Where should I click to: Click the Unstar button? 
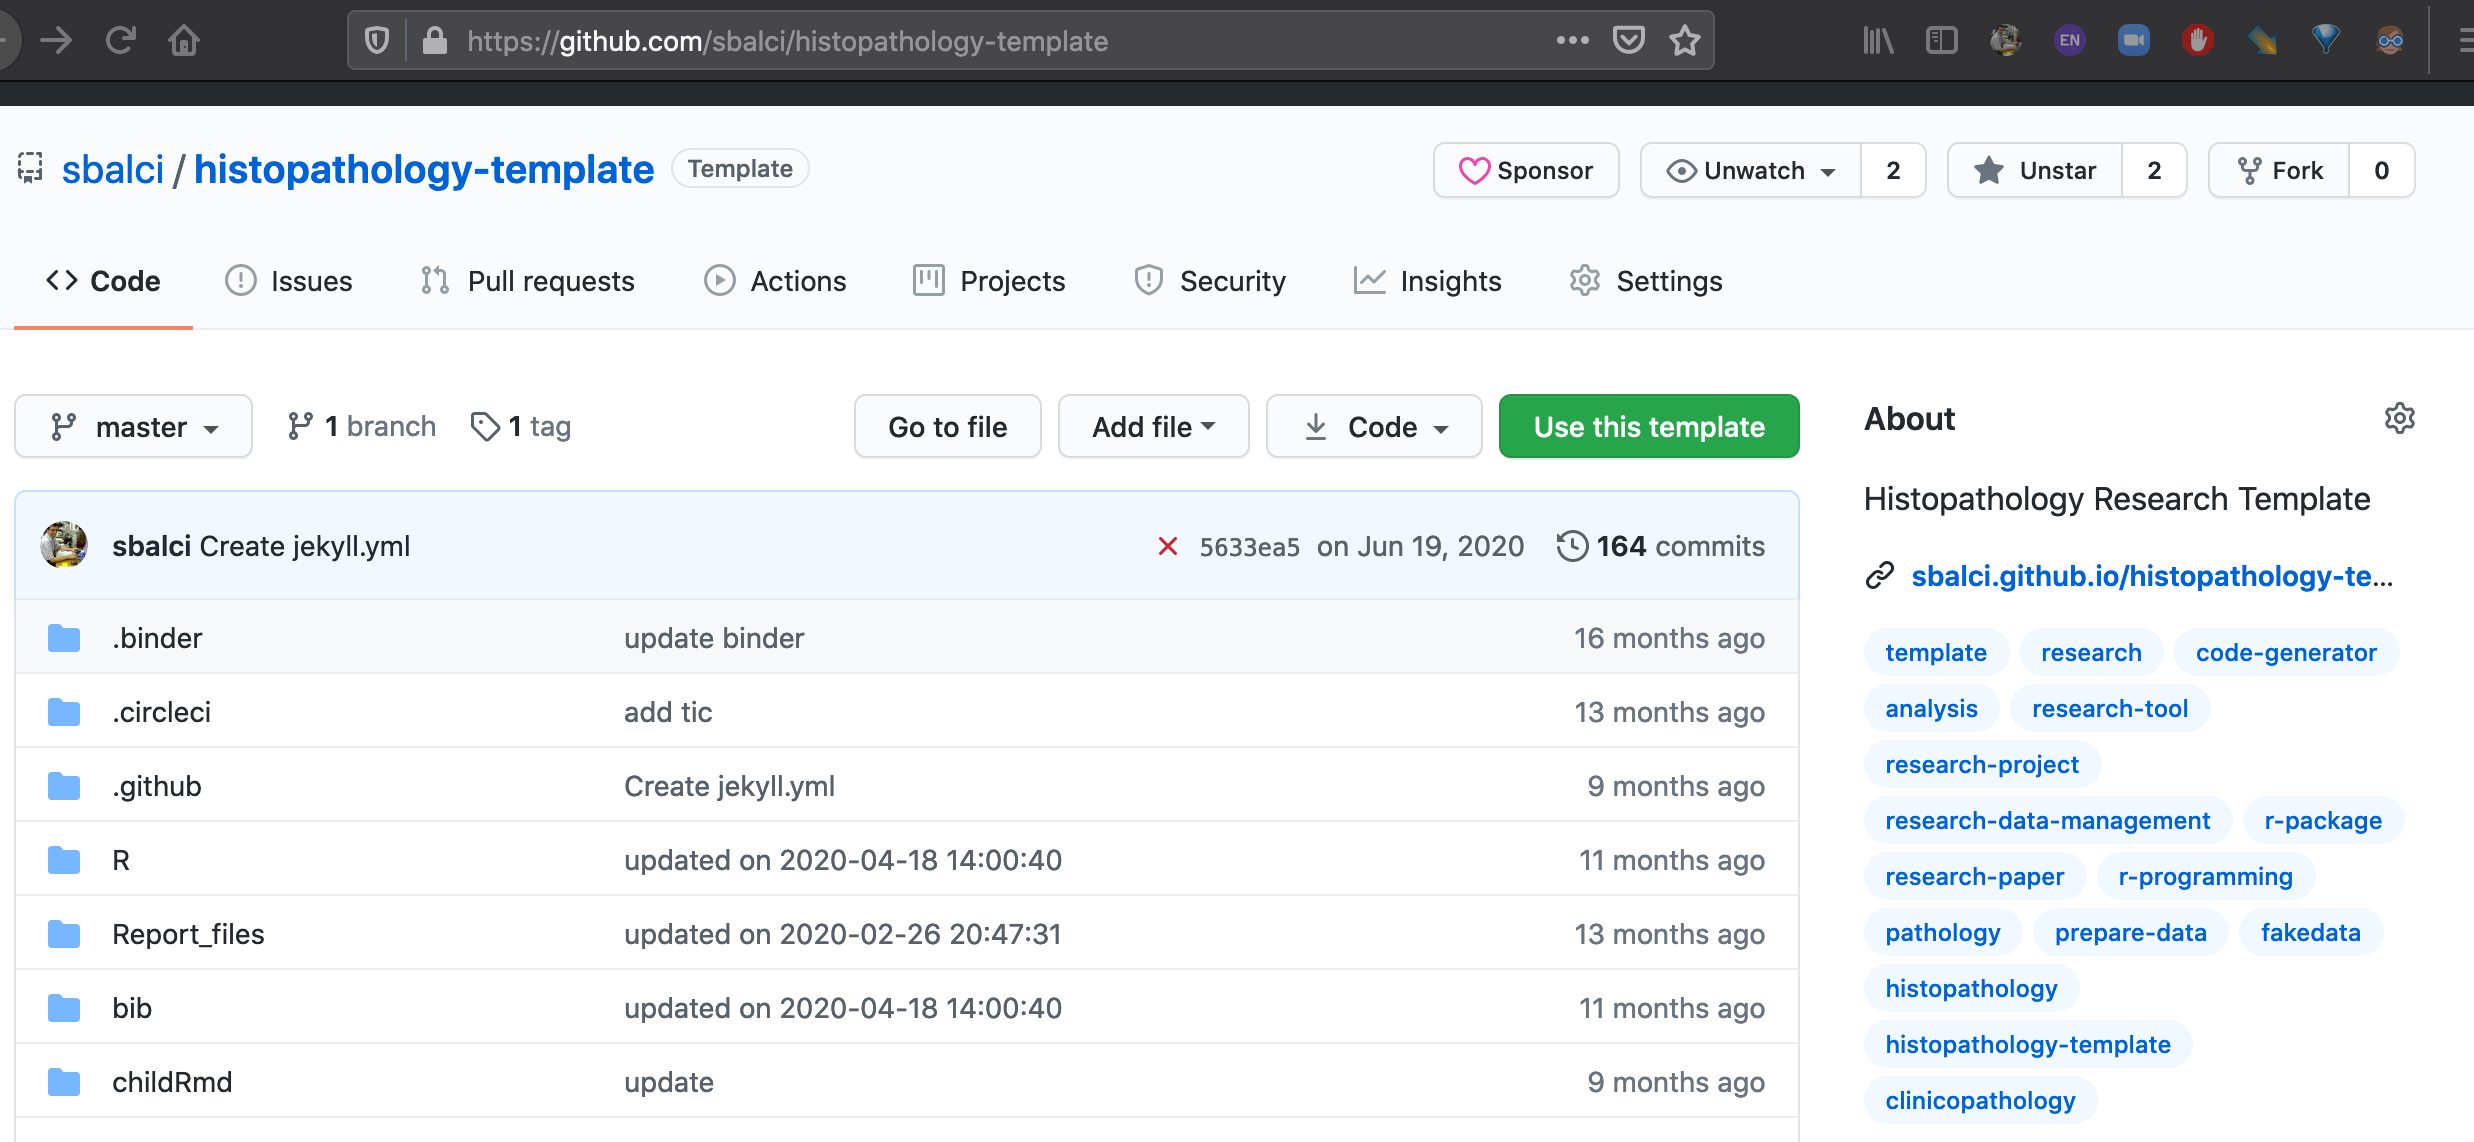point(2035,171)
